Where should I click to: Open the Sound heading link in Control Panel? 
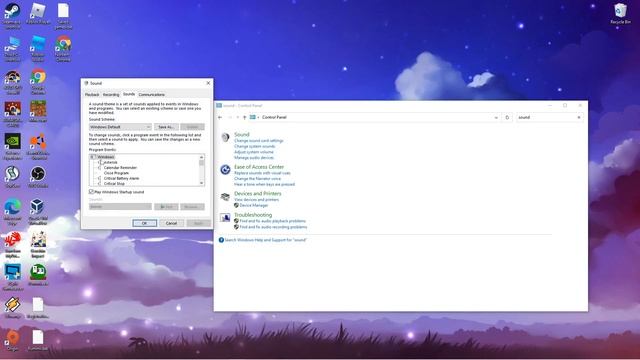click(242, 134)
